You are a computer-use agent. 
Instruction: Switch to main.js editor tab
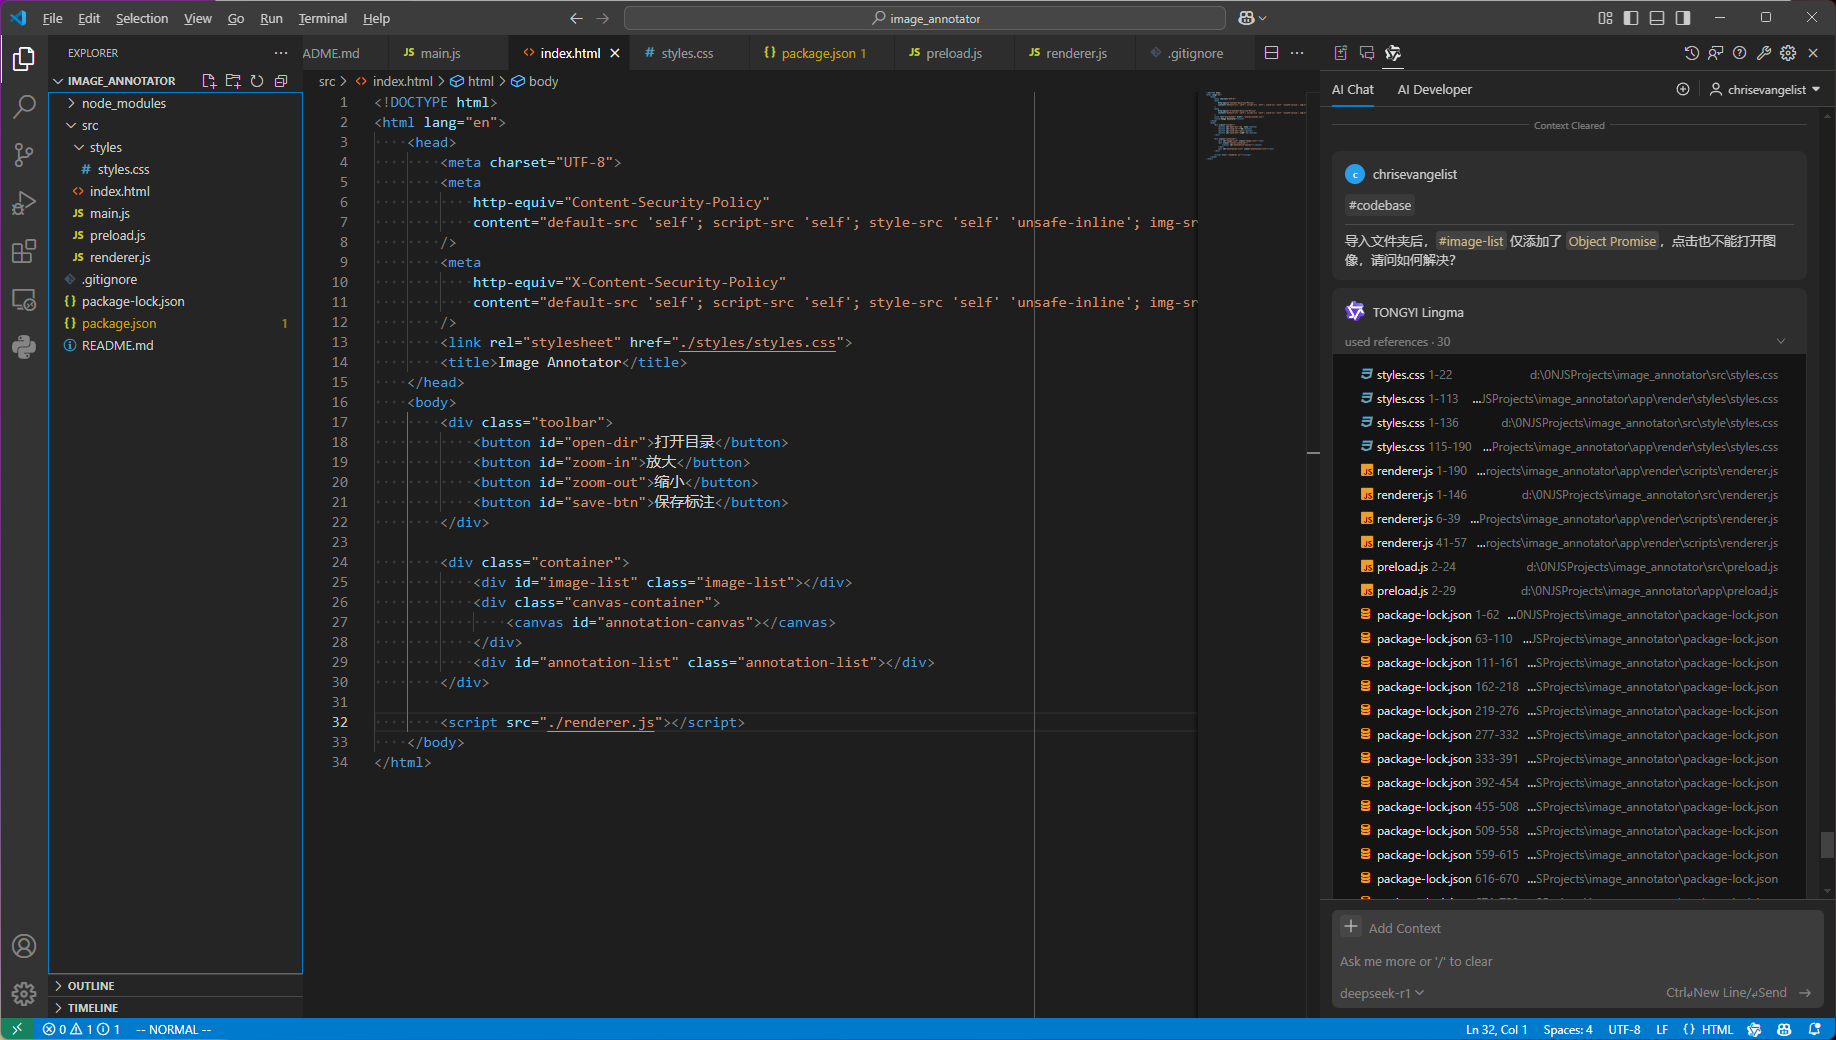point(440,53)
